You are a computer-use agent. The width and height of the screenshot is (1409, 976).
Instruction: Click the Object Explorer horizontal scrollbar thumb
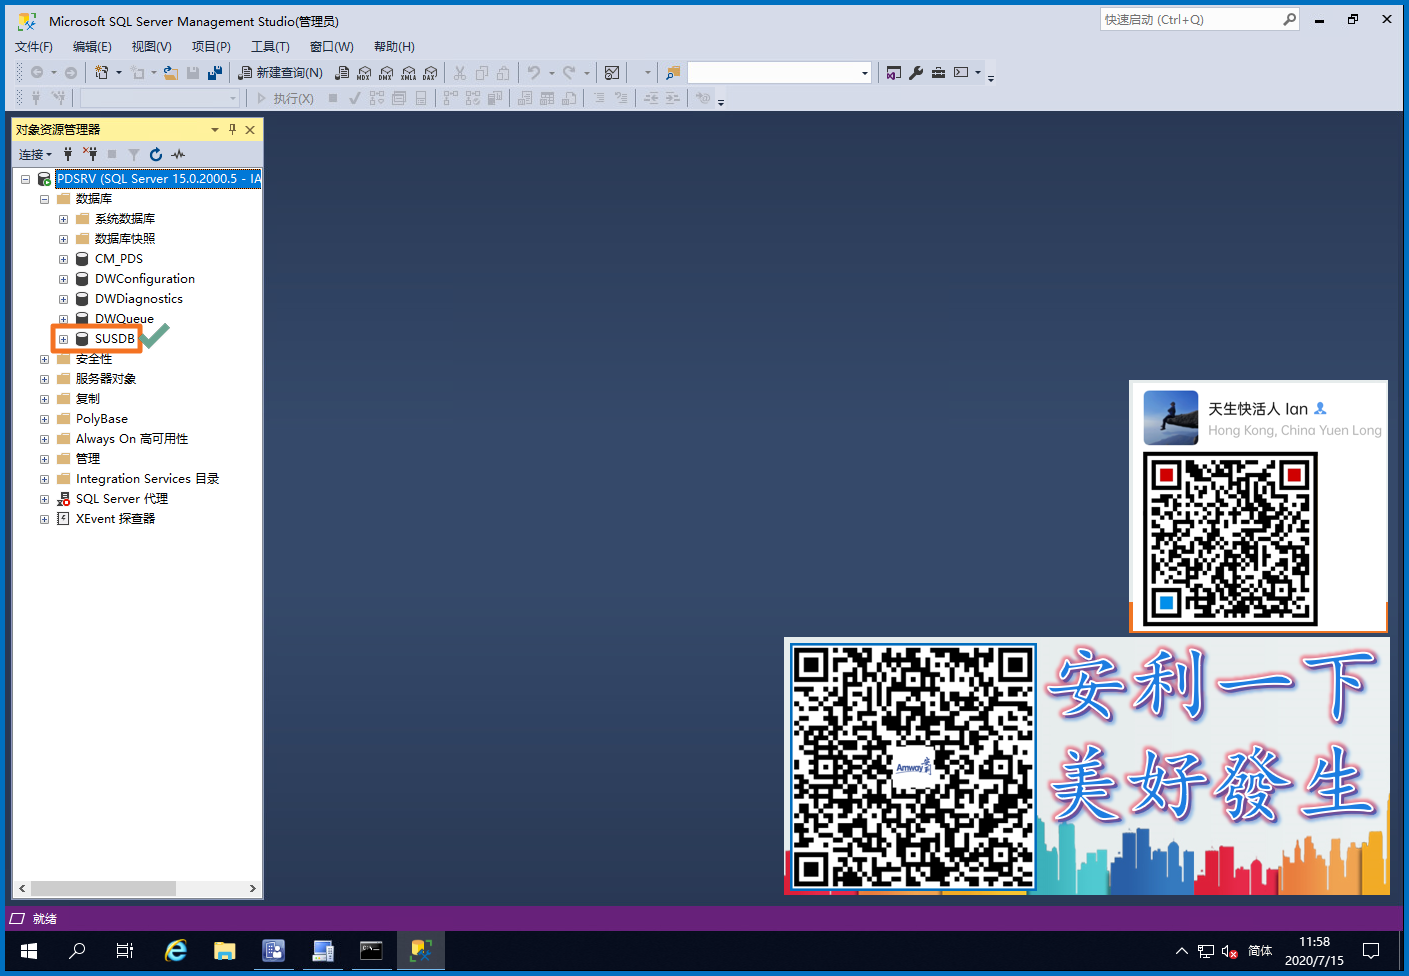tap(103, 888)
